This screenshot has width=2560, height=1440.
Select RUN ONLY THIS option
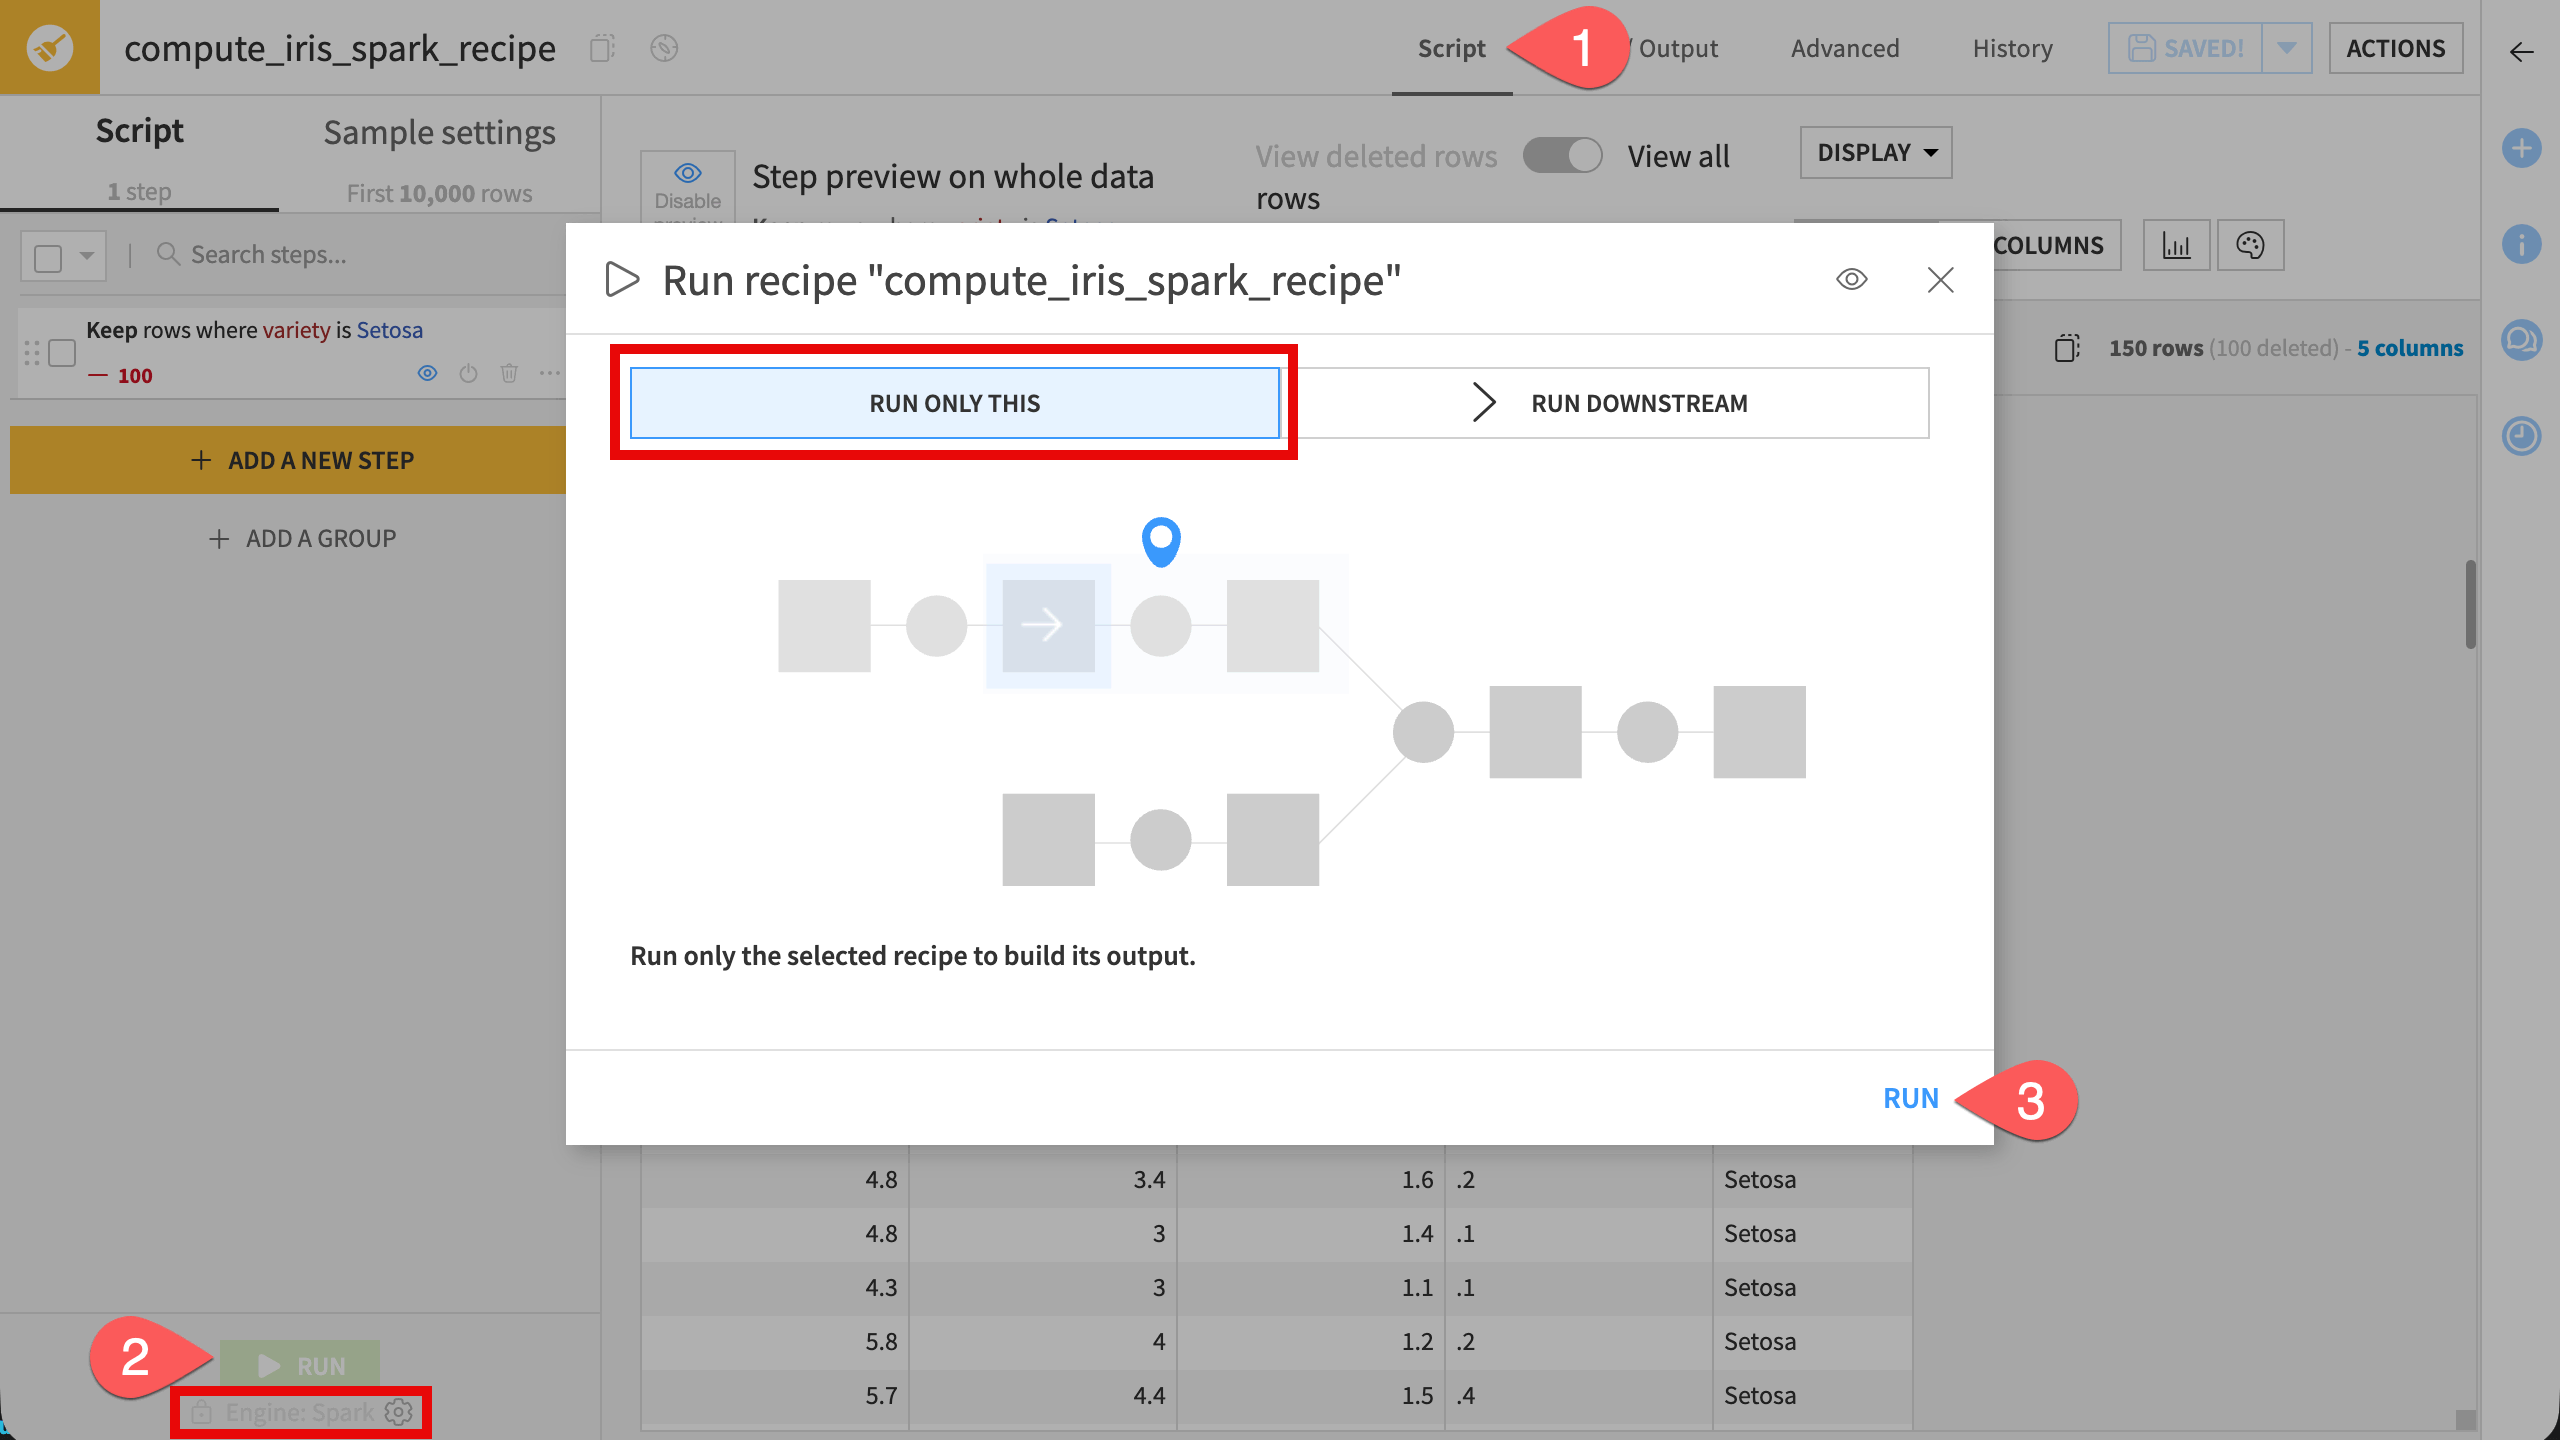(x=955, y=403)
